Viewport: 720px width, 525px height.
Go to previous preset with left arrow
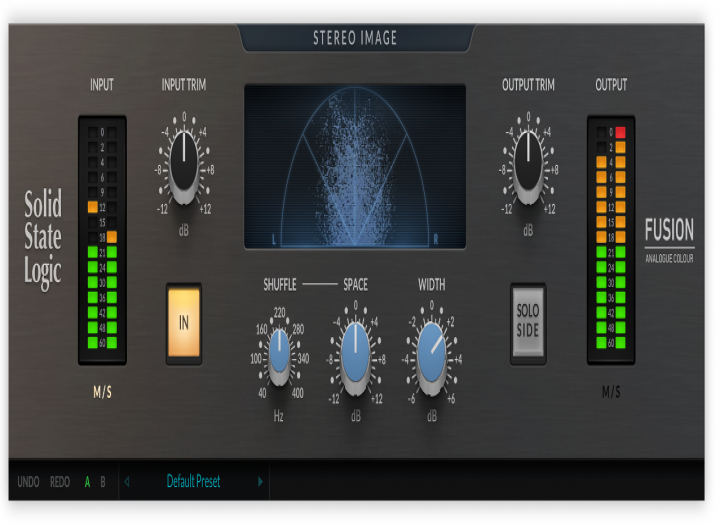tap(127, 481)
